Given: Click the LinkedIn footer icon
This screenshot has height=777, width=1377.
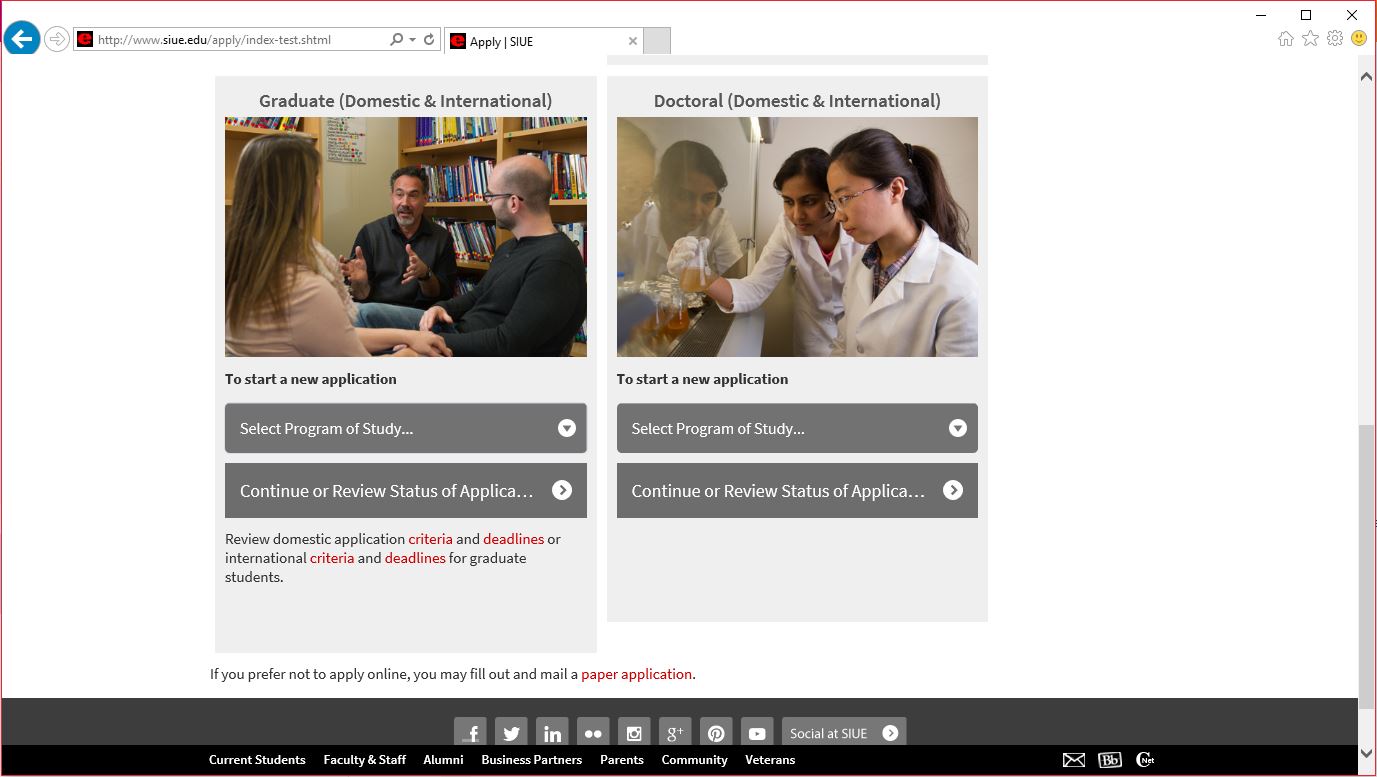Looking at the screenshot, I should click(552, 733).
